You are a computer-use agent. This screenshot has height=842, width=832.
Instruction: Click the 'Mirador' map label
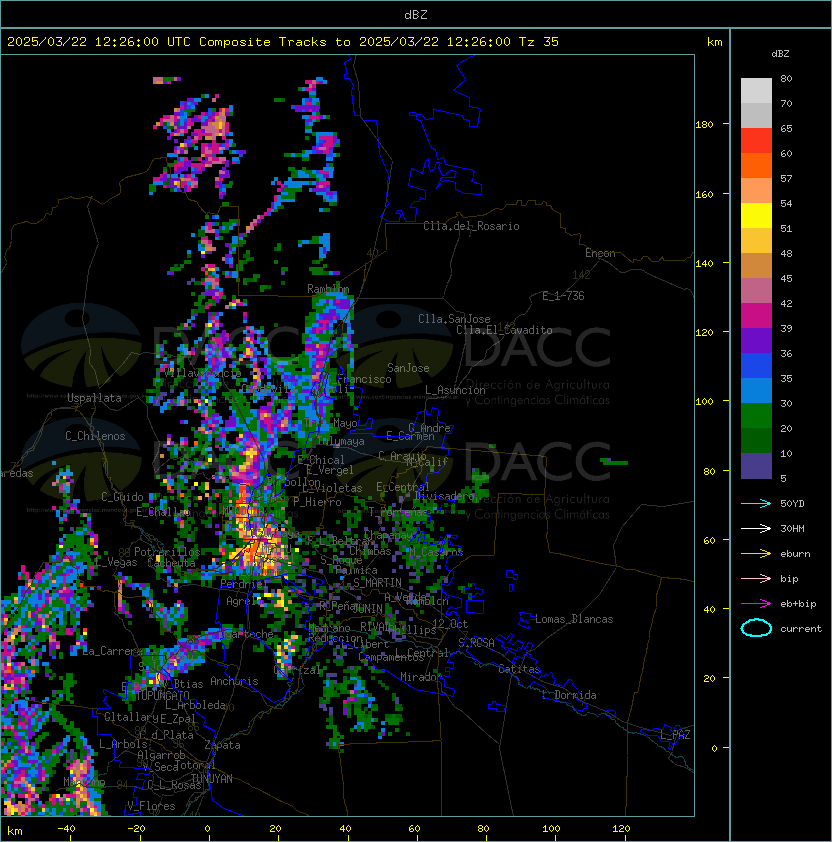421,677
